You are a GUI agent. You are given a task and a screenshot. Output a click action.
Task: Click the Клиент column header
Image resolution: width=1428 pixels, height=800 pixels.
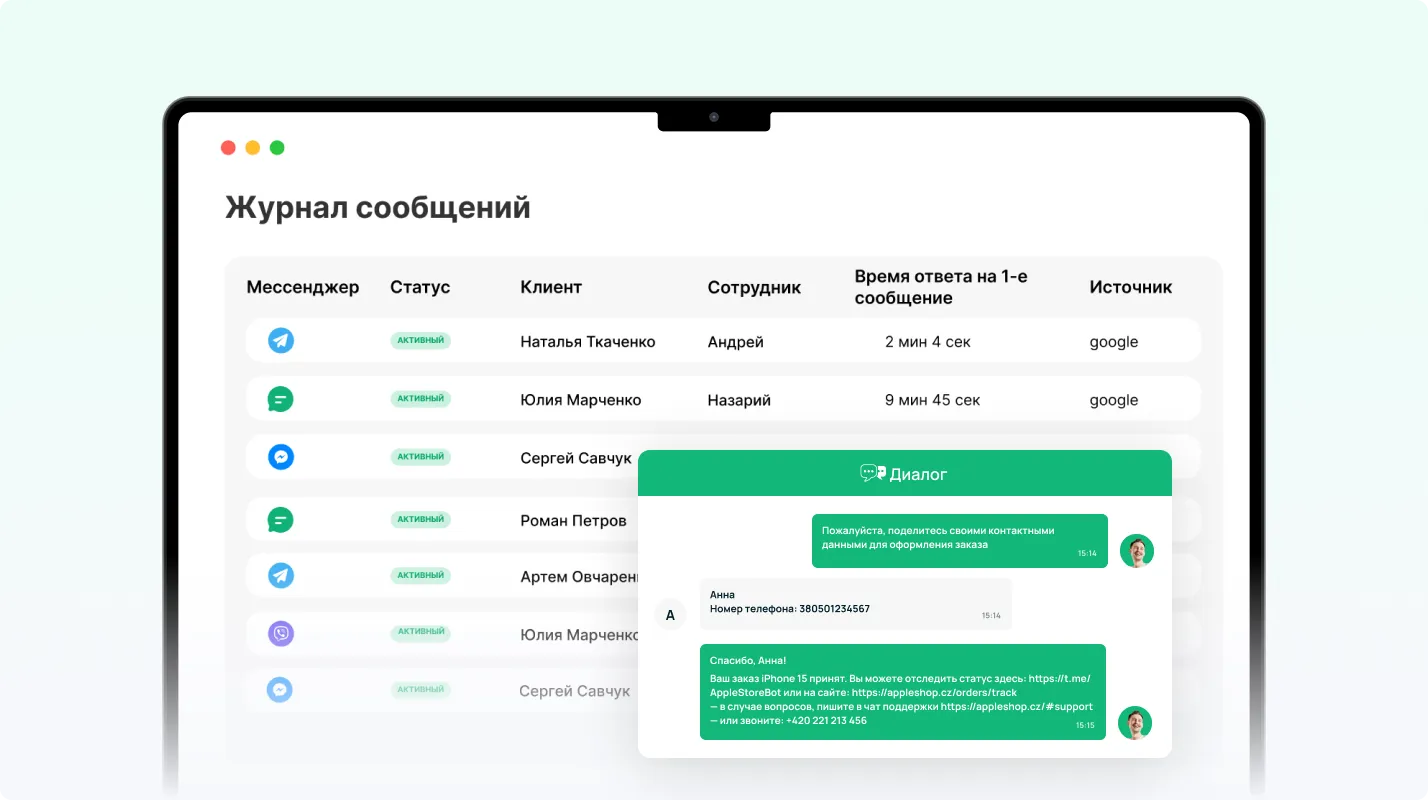point(550,287)
